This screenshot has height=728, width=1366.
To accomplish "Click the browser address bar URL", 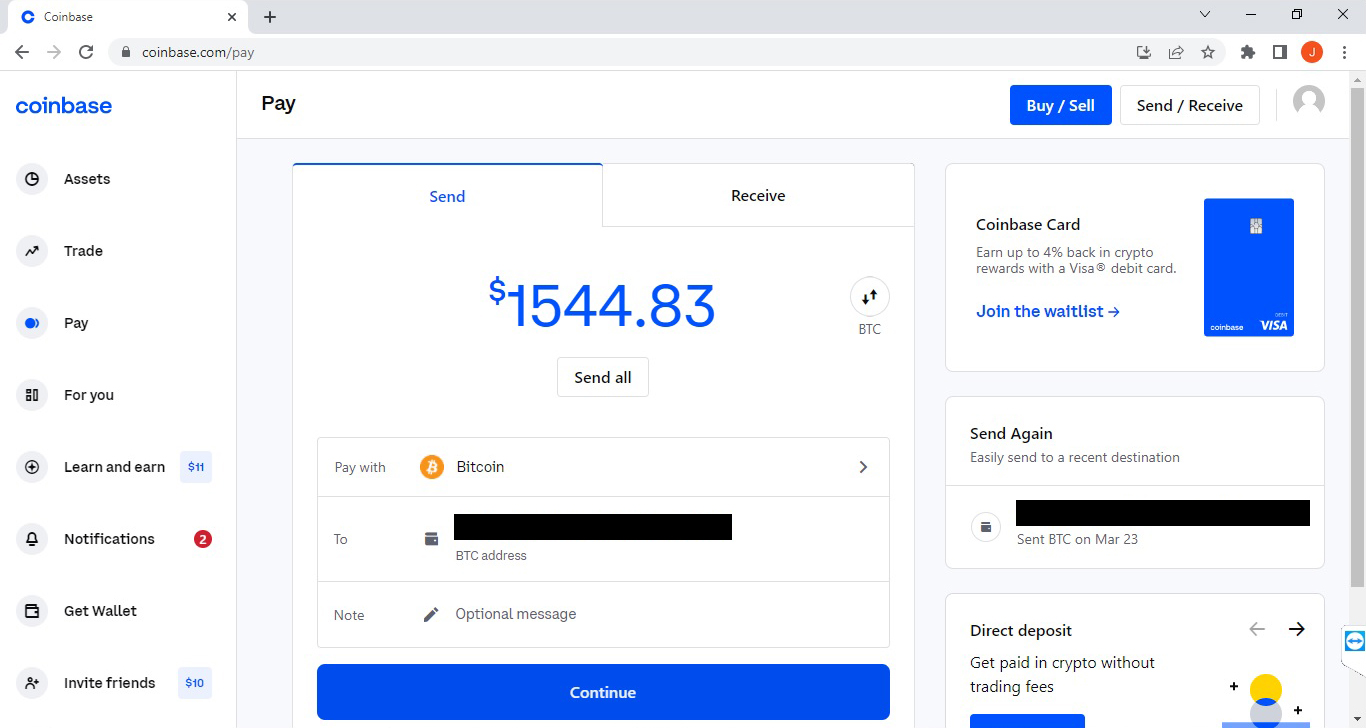I will [198, 52].
